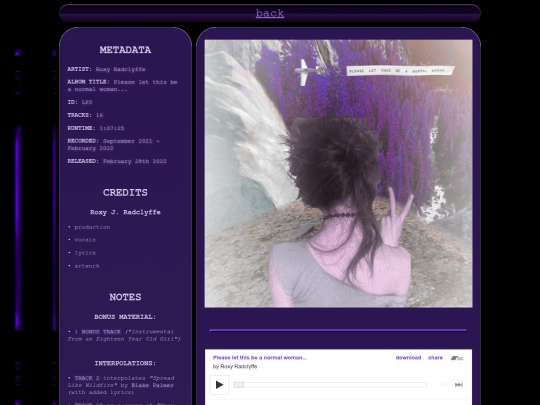
Task: Seek along the player progress bar
Action: pyautogui.click(x=330, y=385)
